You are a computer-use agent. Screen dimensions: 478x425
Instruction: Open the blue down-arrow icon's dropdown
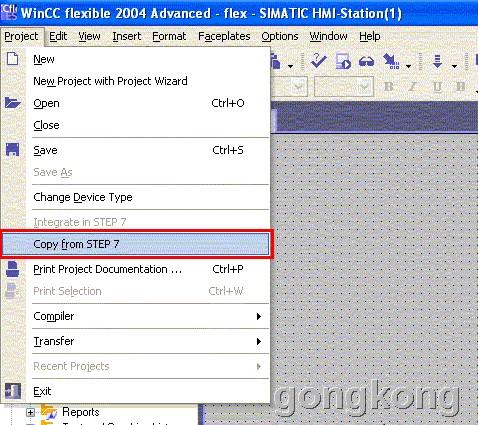coord(454,66)
